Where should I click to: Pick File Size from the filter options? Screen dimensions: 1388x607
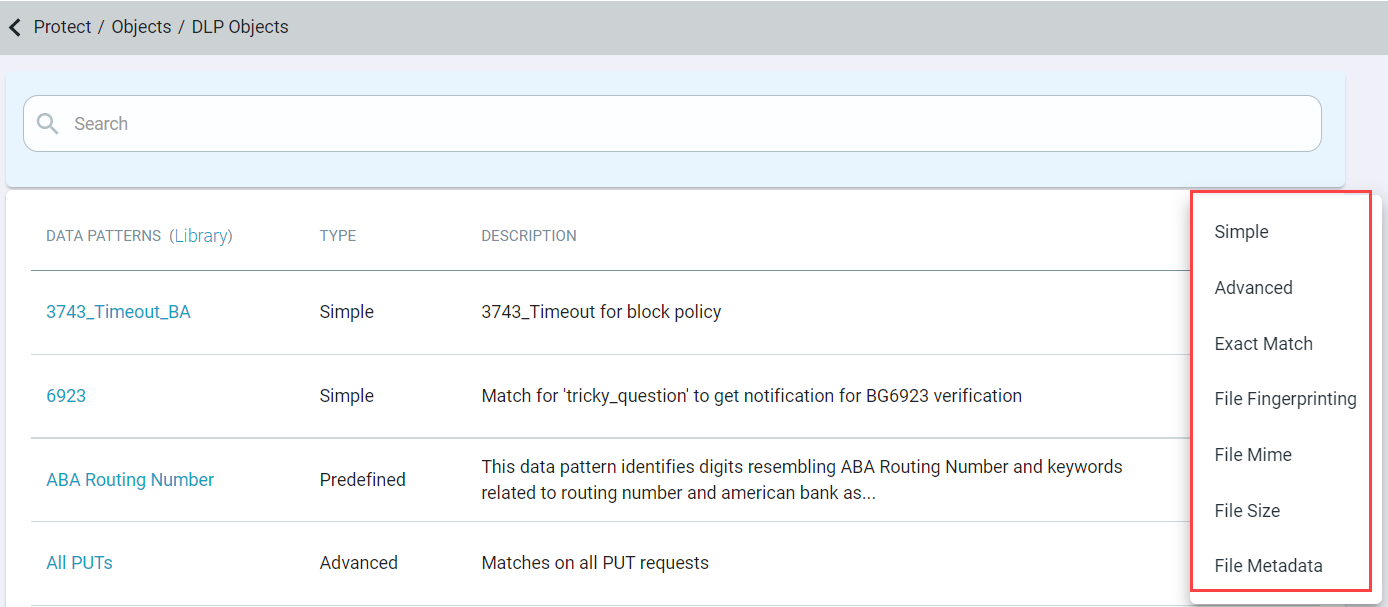click(1246, 510)
